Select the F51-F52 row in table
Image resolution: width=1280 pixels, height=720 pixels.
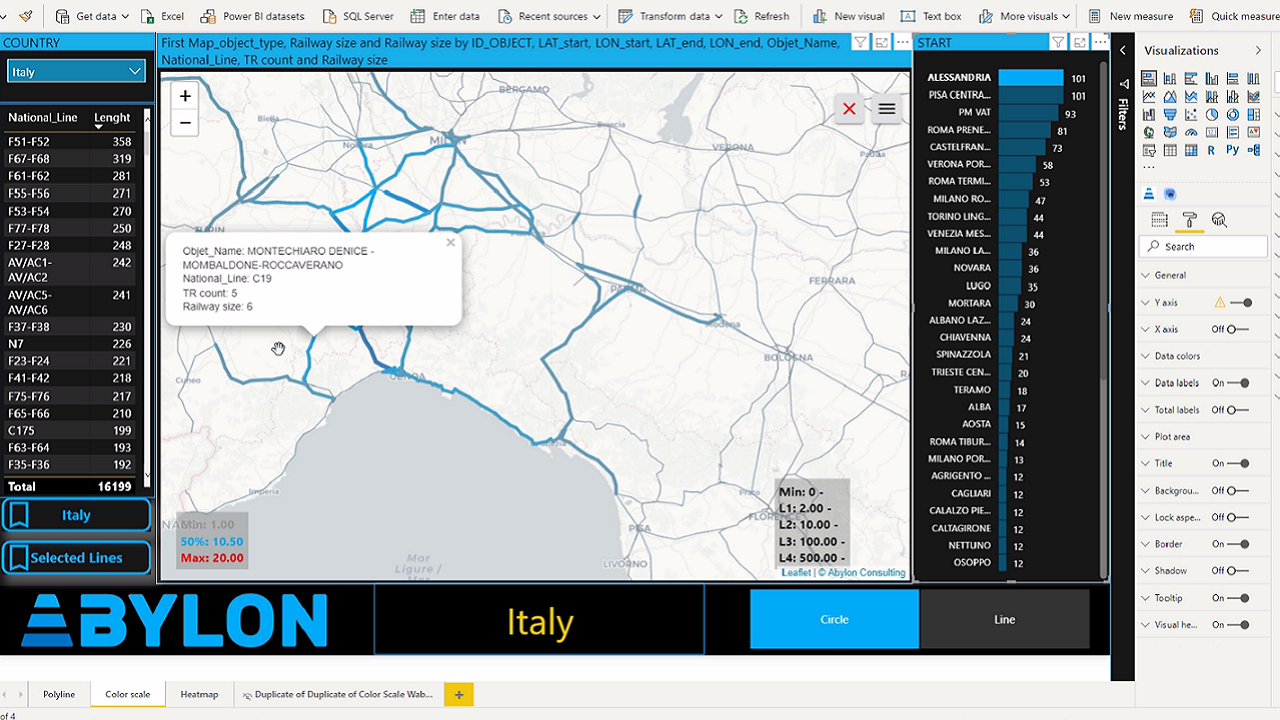(71, 142)
